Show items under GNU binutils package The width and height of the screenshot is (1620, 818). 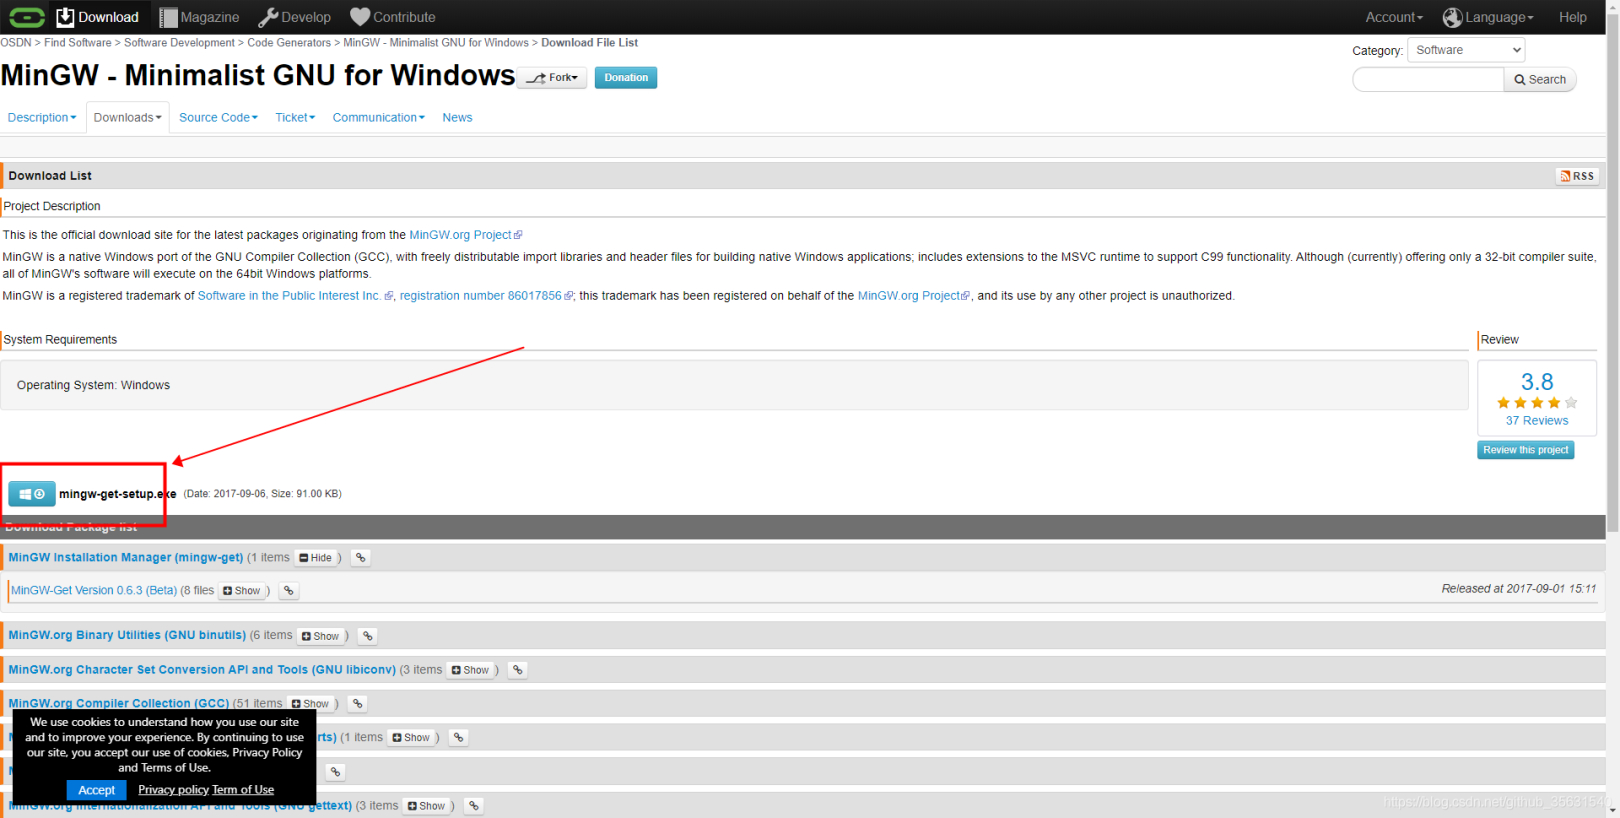click(x=321, y=636)
